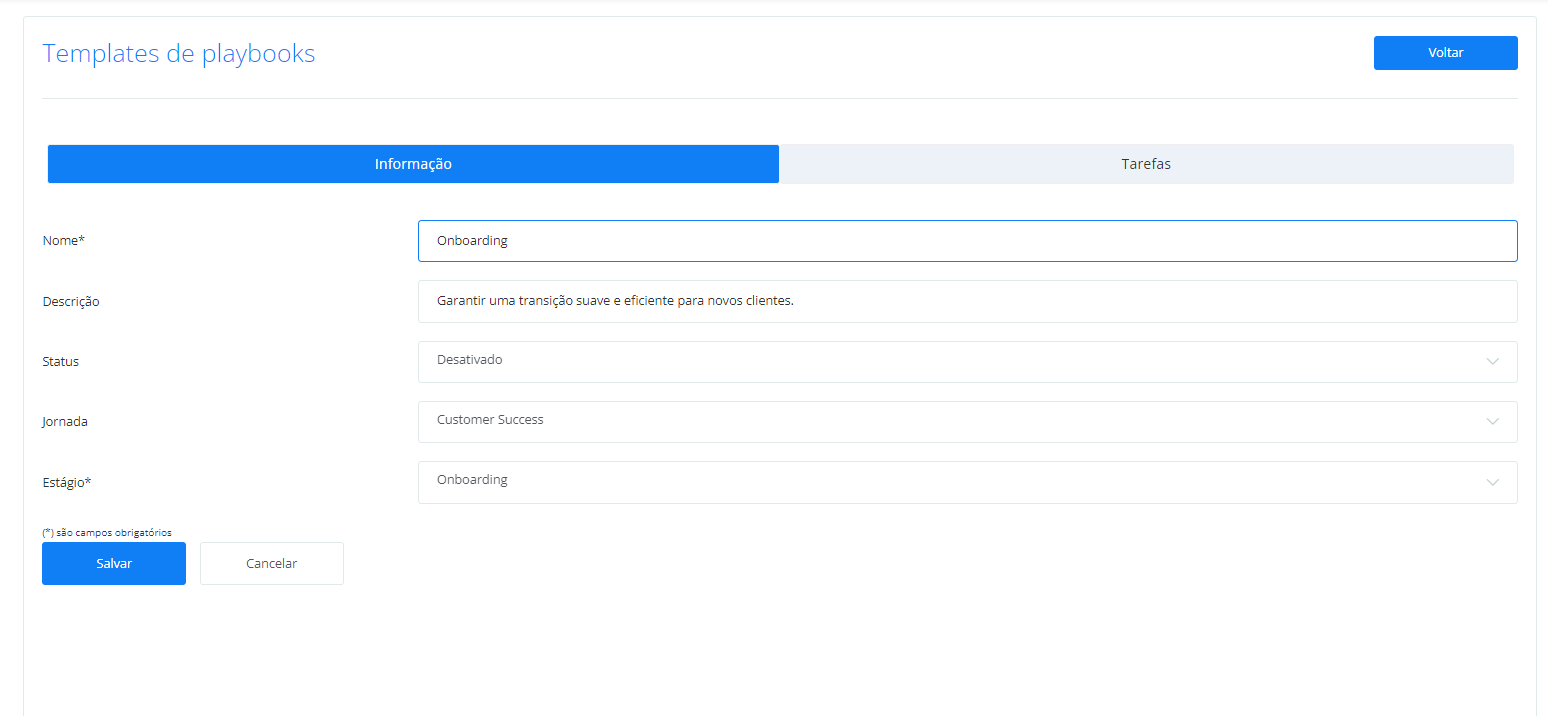This screenshot has width=1548, height=716.
Task: Click the Status field label
Action: 61,362
